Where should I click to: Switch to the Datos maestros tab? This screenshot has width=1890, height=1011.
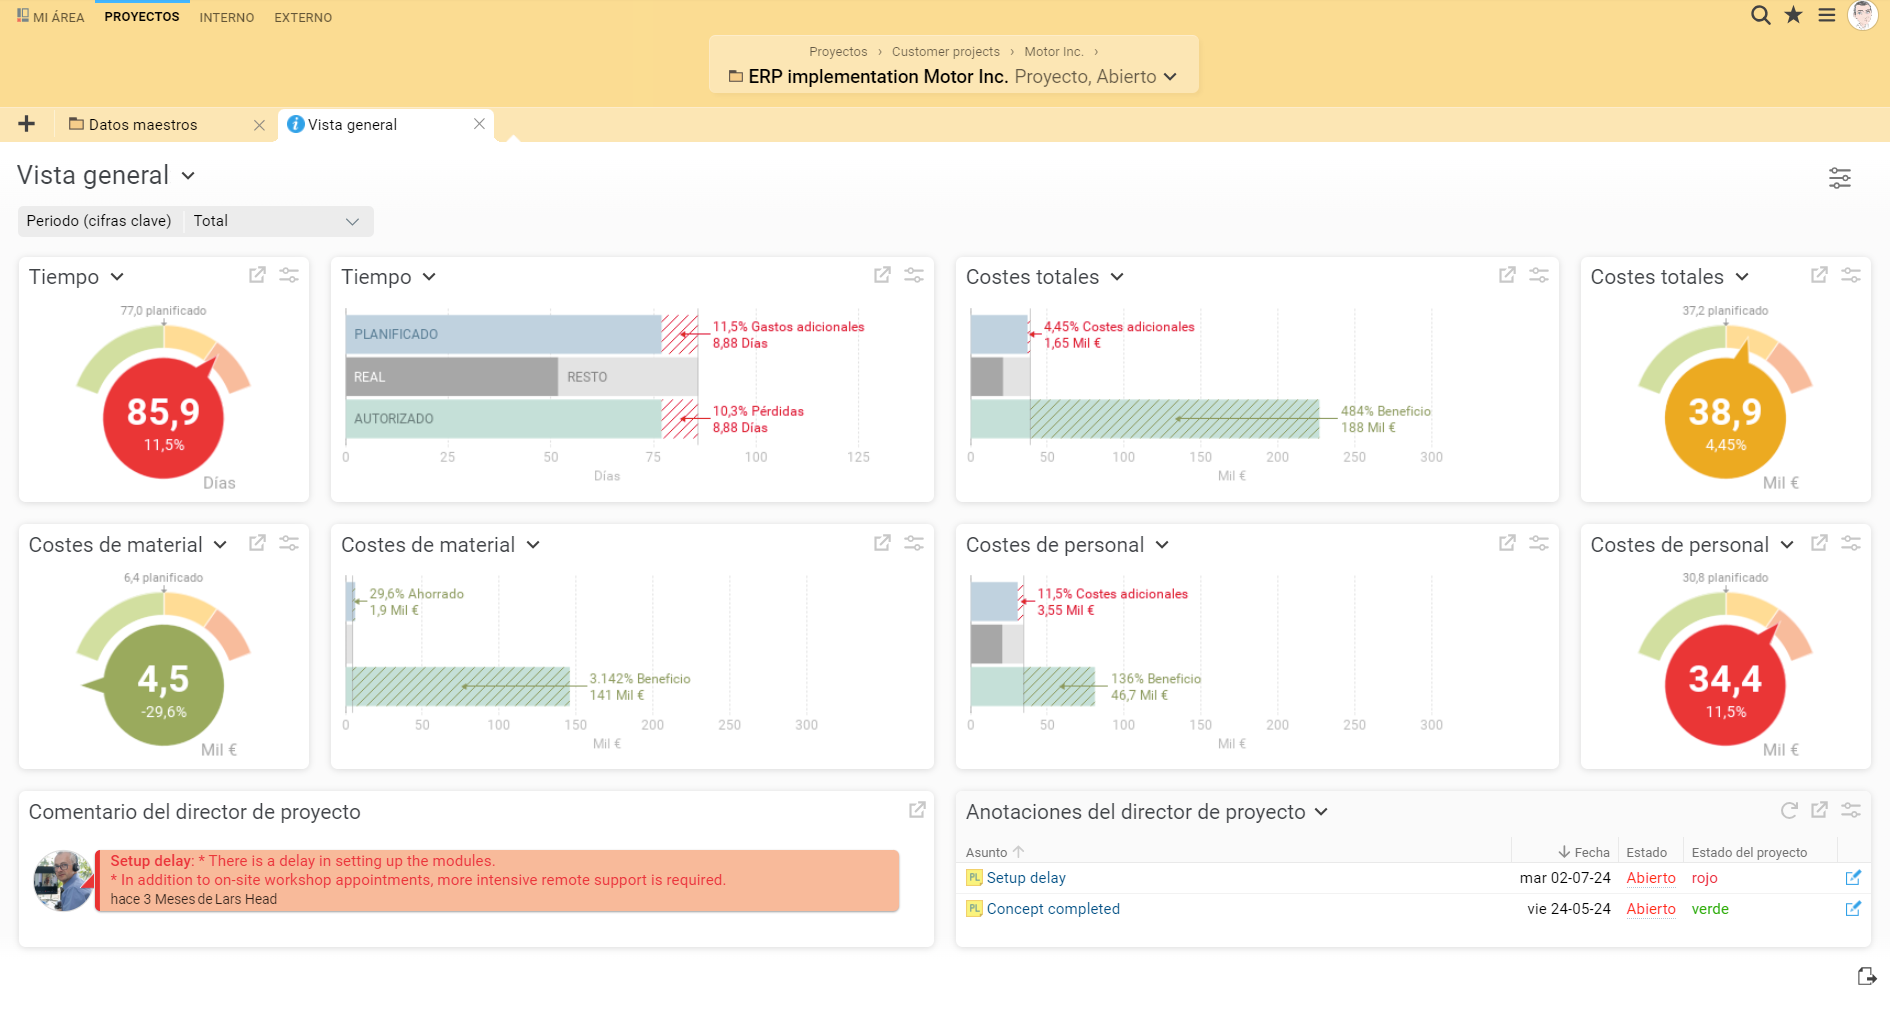pyautogui.click(x=143, y=125)
